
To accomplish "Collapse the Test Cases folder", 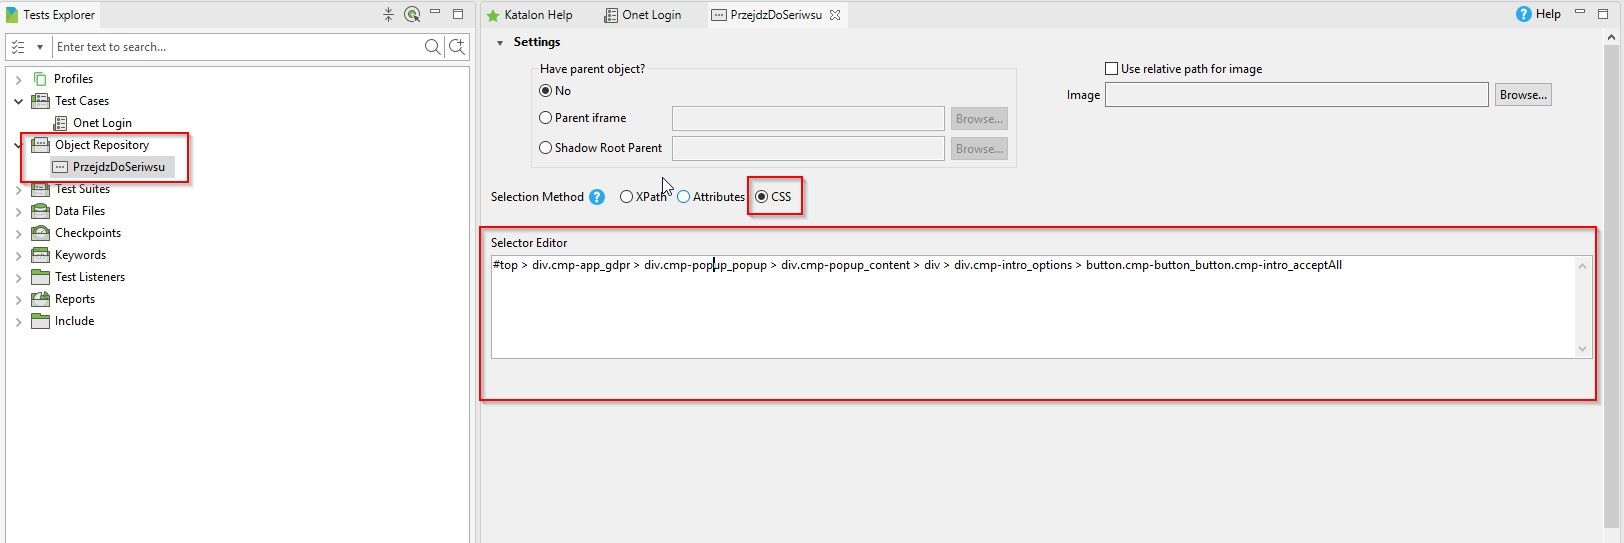I will [18, 101].
